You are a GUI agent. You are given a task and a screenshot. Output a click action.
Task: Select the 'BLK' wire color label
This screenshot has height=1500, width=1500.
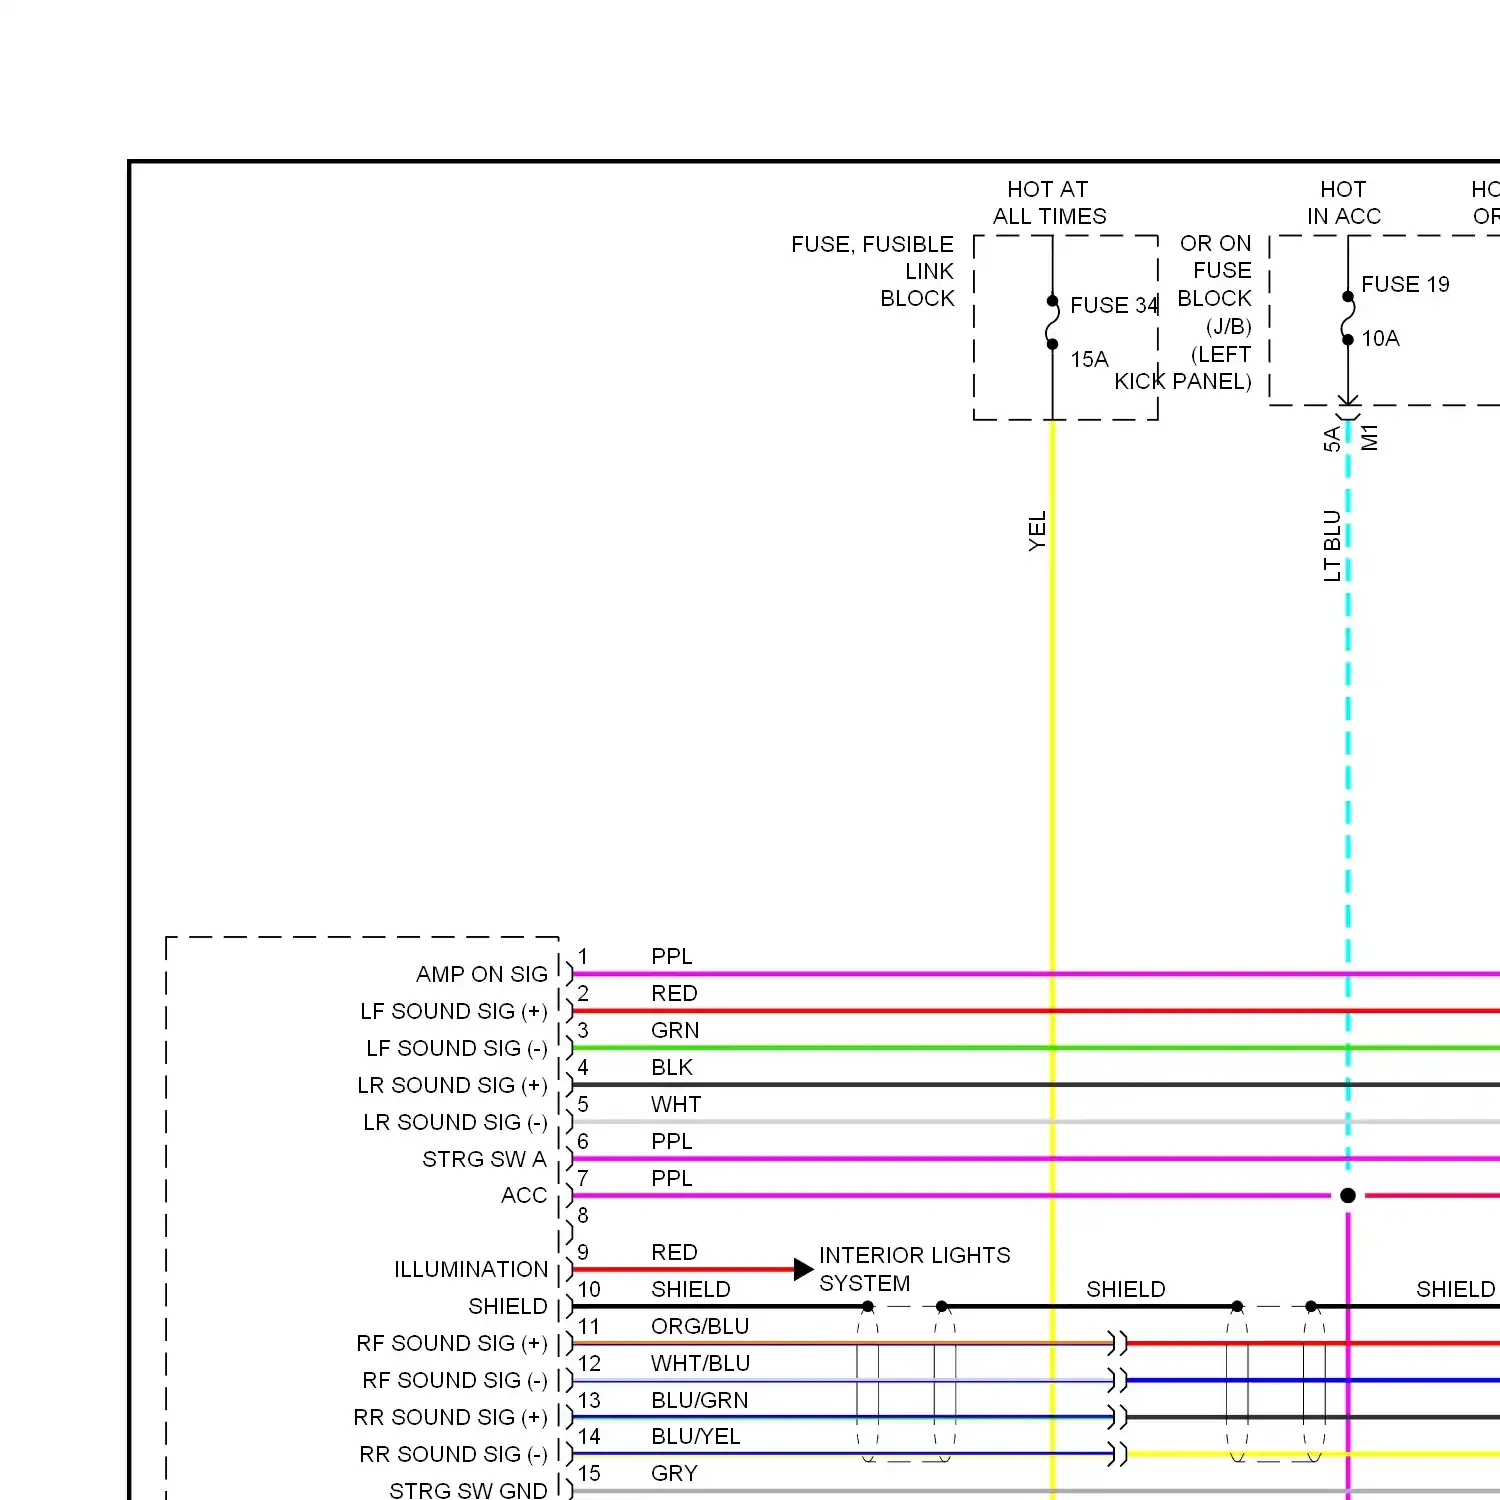[672, 1067]
